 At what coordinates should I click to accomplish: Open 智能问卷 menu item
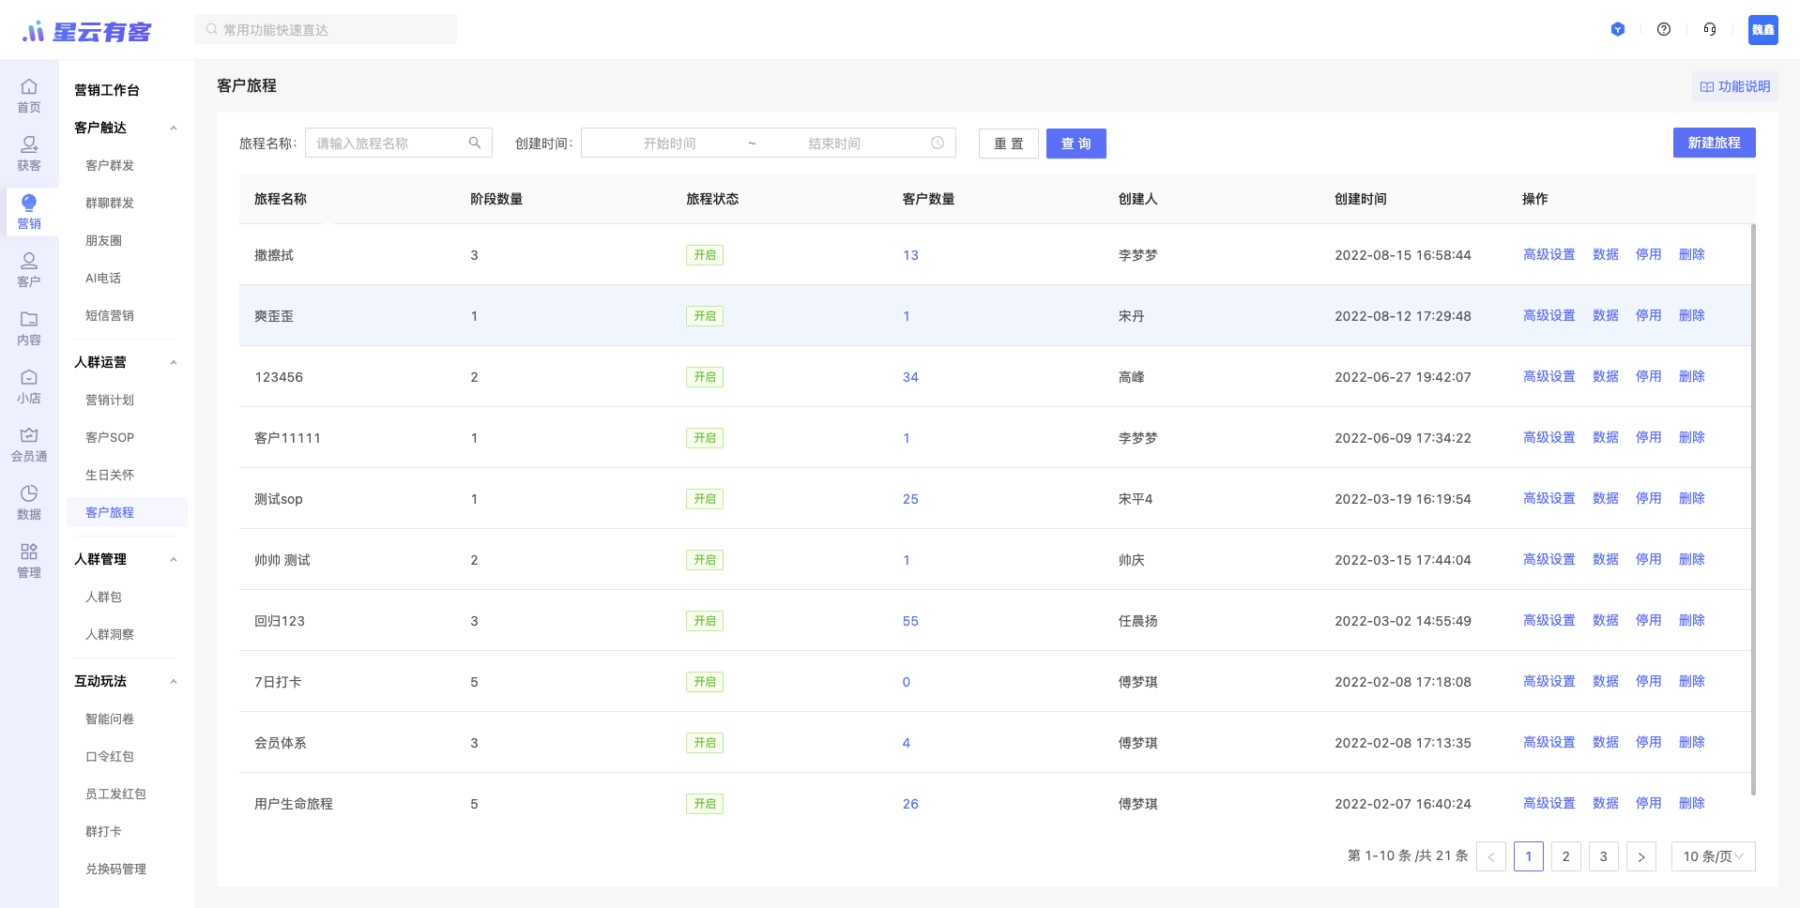(x=109, y=719)
